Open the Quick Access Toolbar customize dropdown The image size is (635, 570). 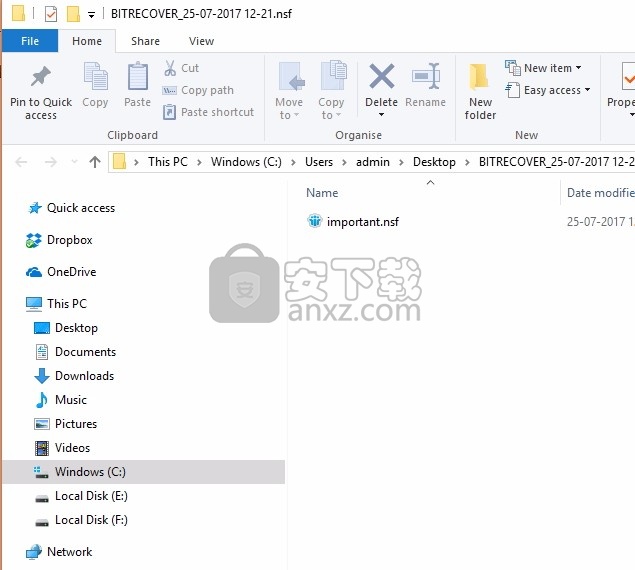pos(92,15)
